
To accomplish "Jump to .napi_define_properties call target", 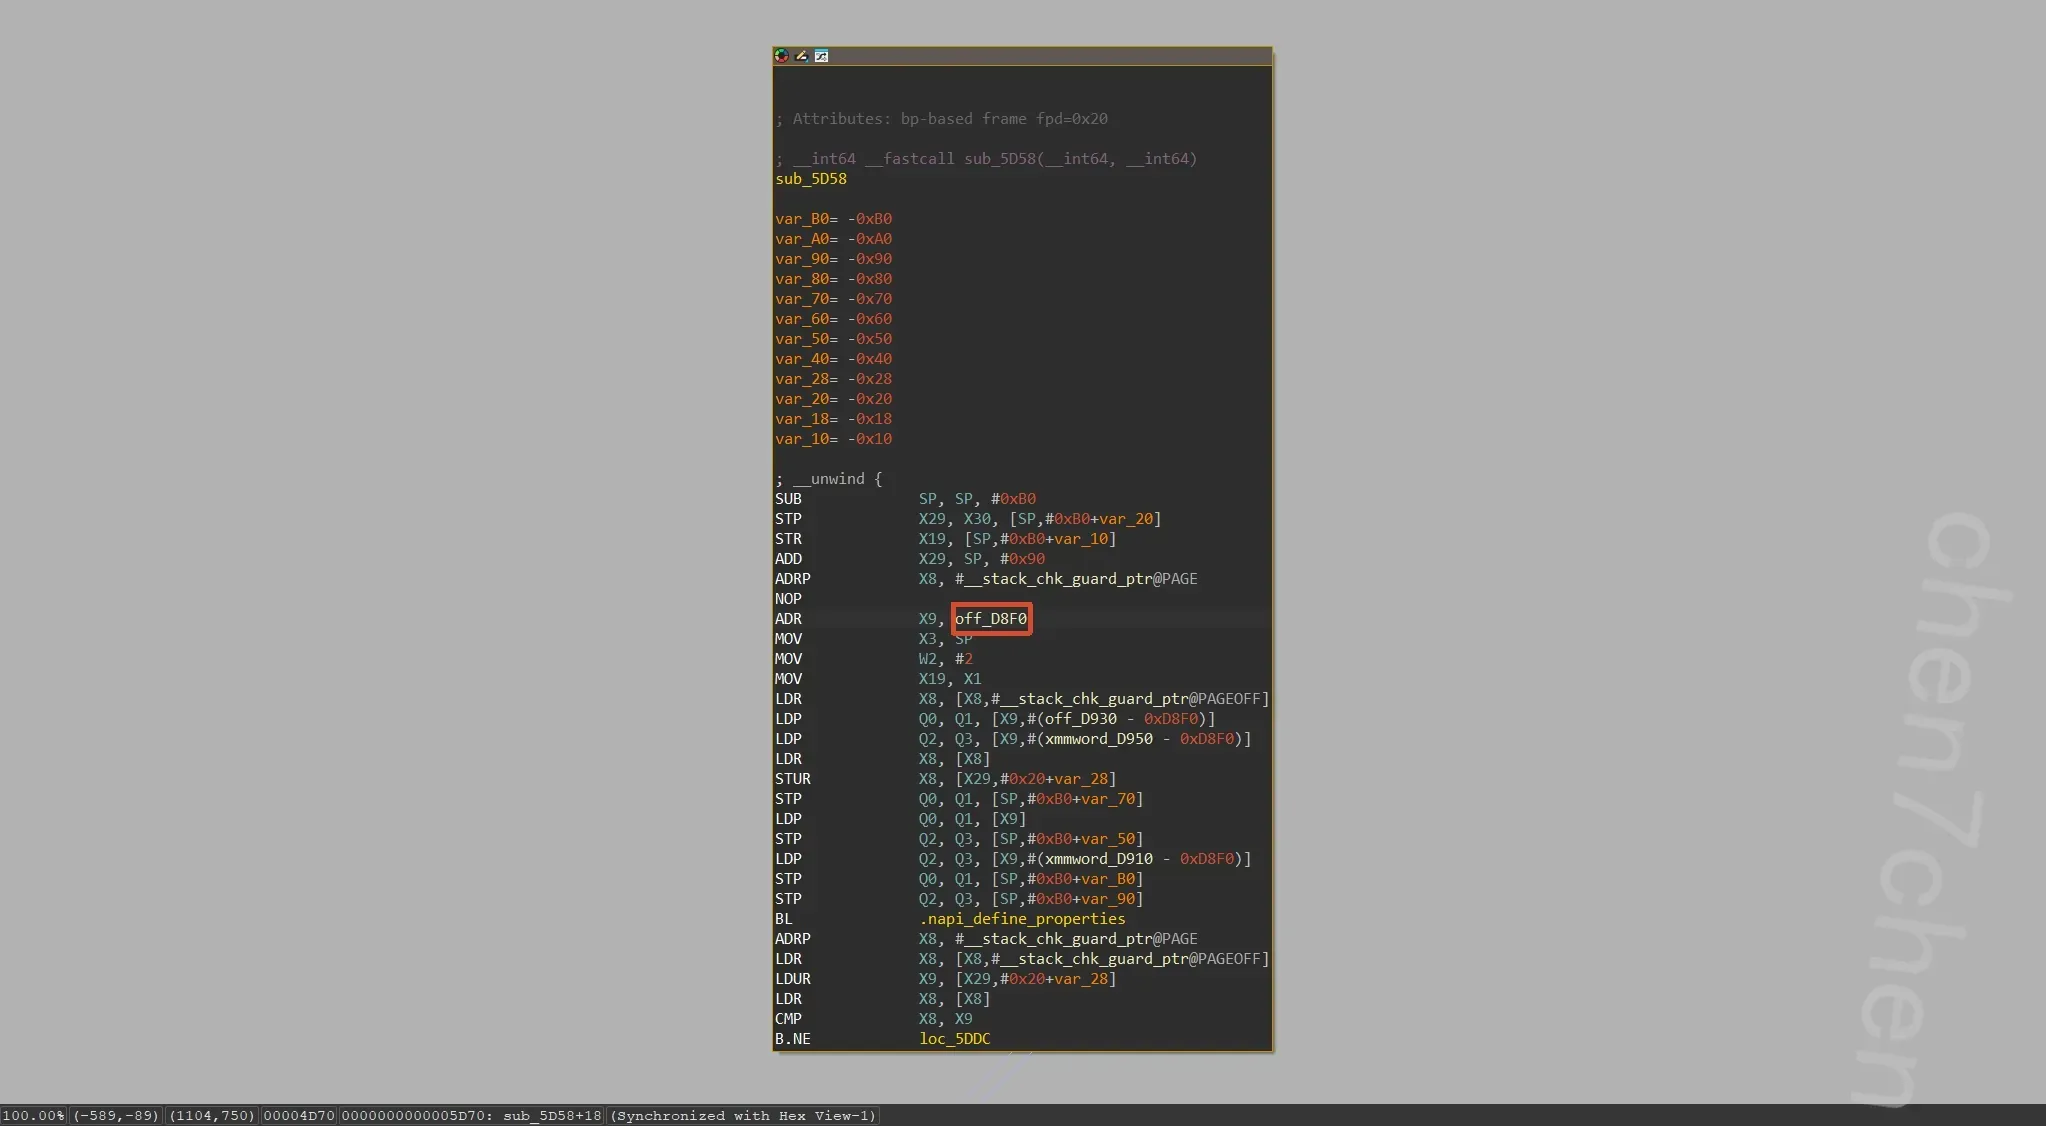I will [1021, 919].
